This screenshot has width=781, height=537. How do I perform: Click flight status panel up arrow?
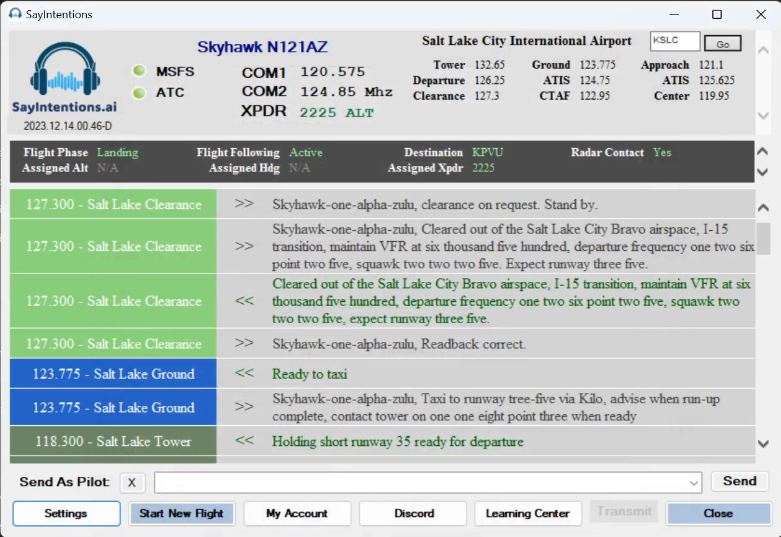pyautogui.click(x=763, y=151)
